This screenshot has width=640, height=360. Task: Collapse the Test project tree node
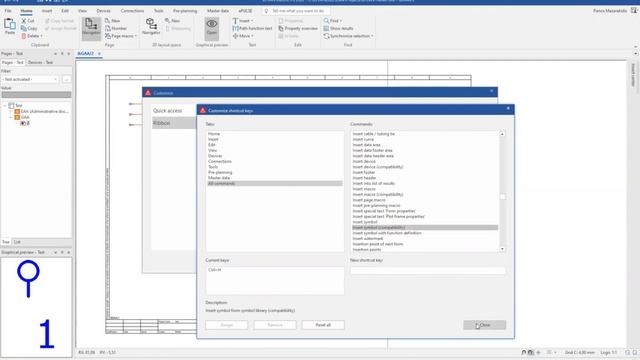pos(5,105)
